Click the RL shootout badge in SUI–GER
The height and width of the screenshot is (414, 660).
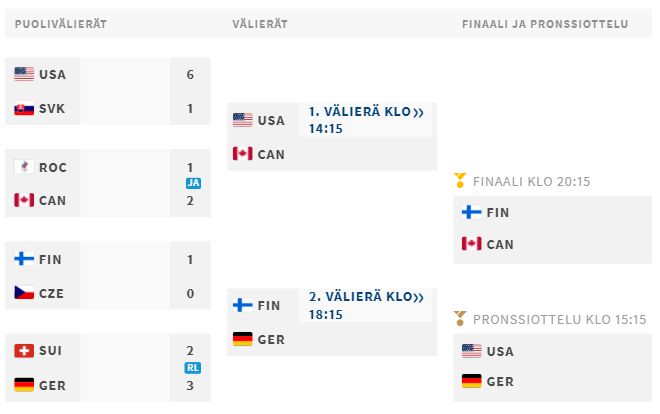pyautogui.click(x=193, y=368)
